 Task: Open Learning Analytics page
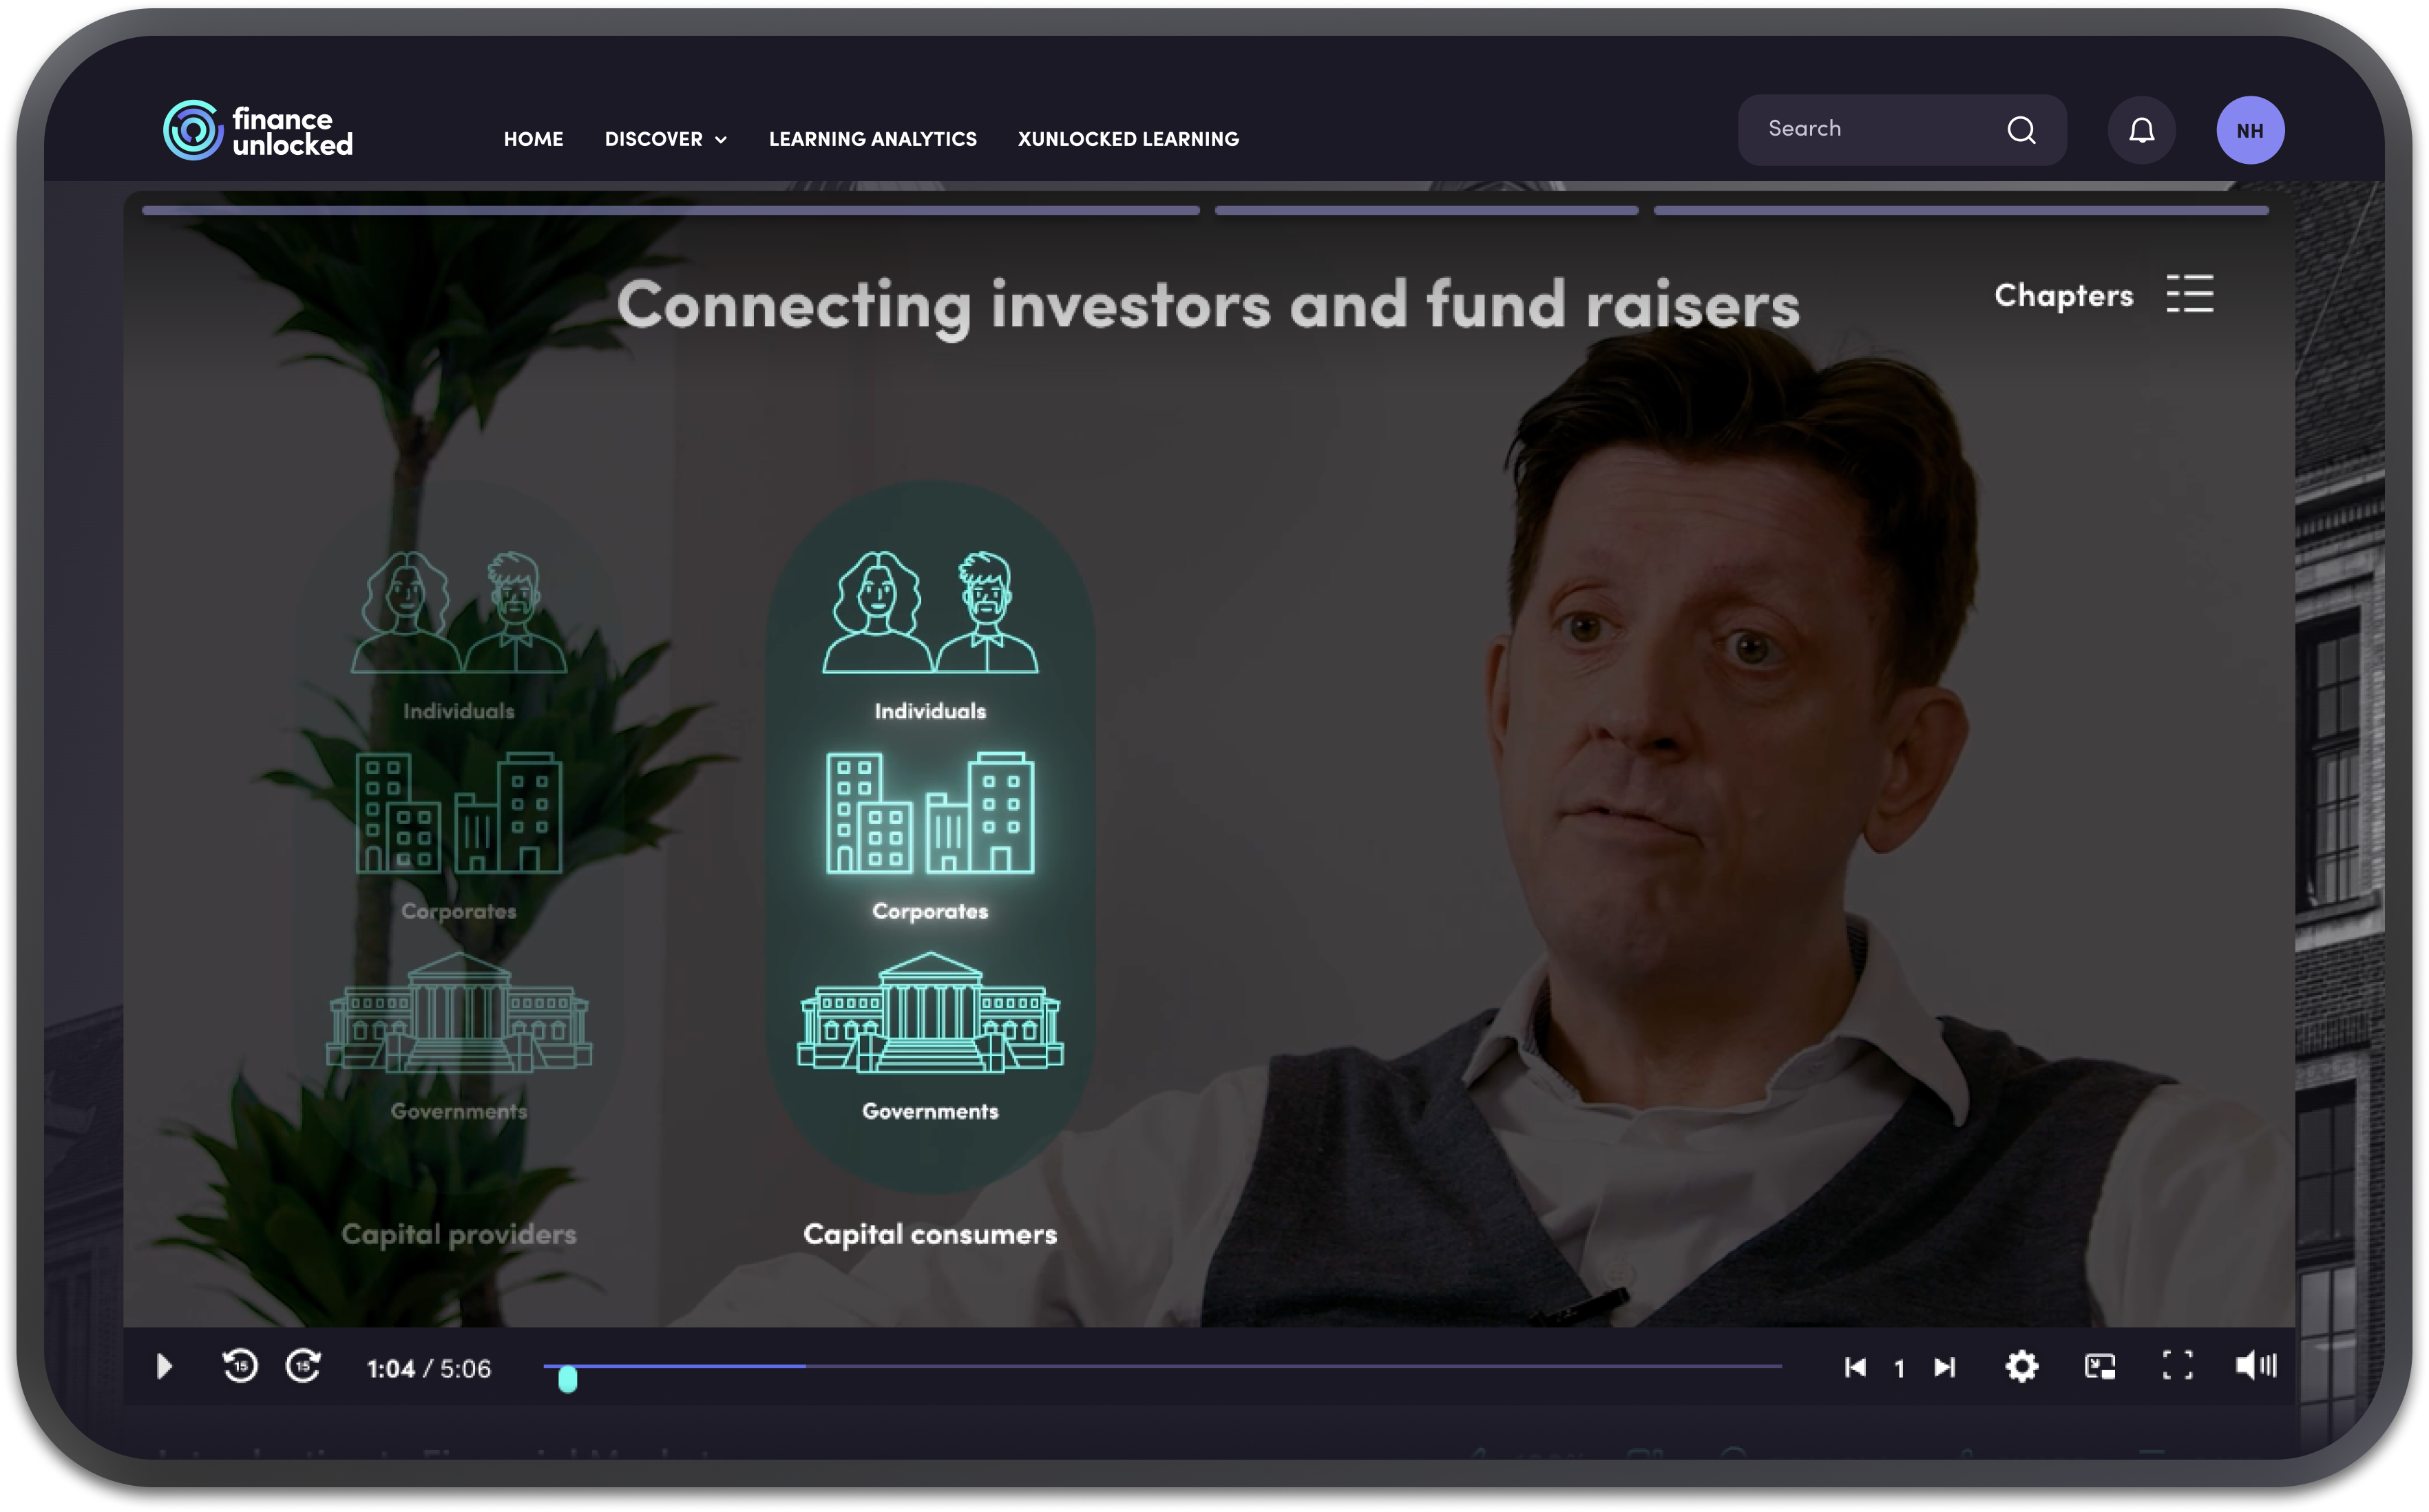tap(872, 139)
